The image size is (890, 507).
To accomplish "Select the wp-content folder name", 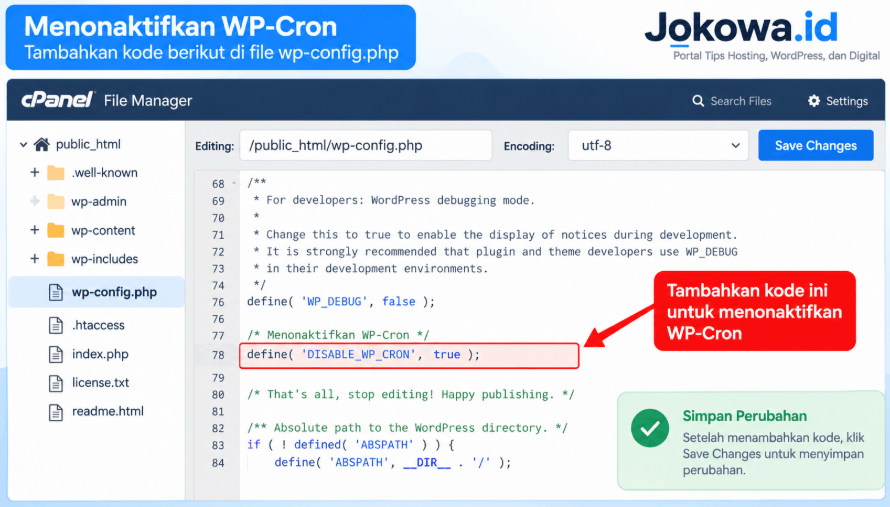I will point(103,231).
